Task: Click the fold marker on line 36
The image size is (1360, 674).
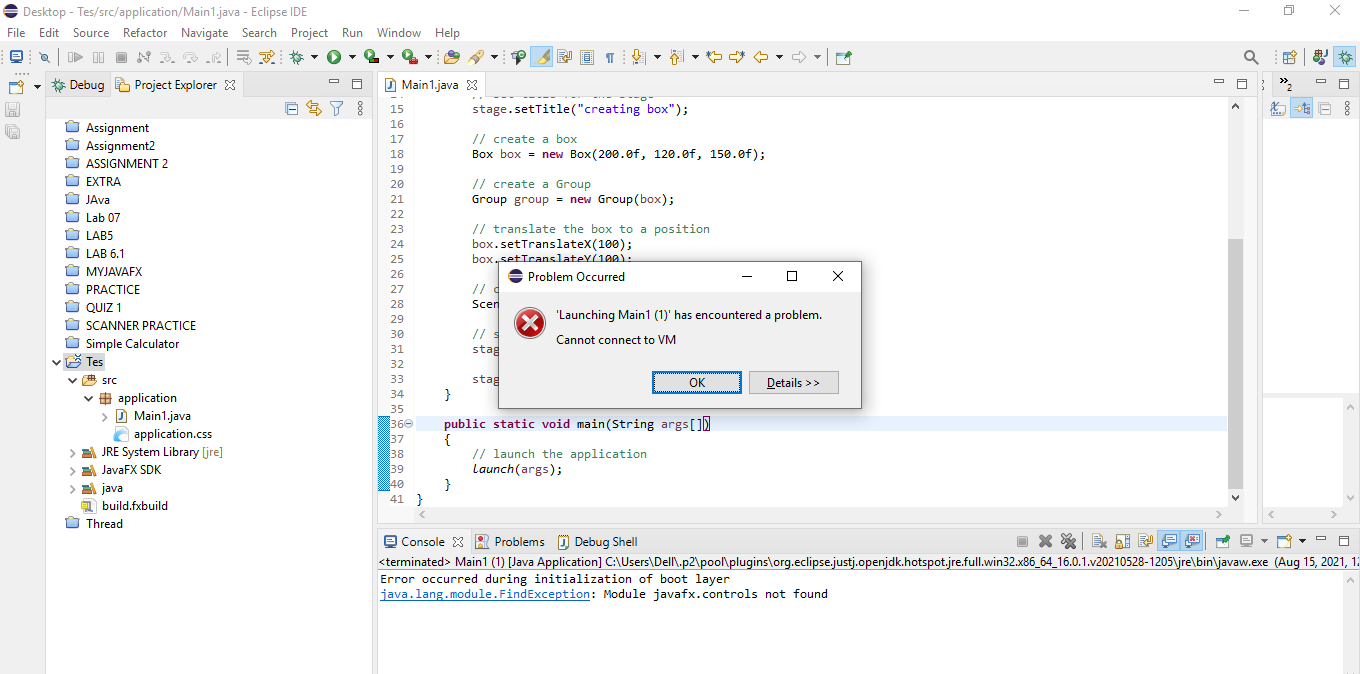Action: 408,424
